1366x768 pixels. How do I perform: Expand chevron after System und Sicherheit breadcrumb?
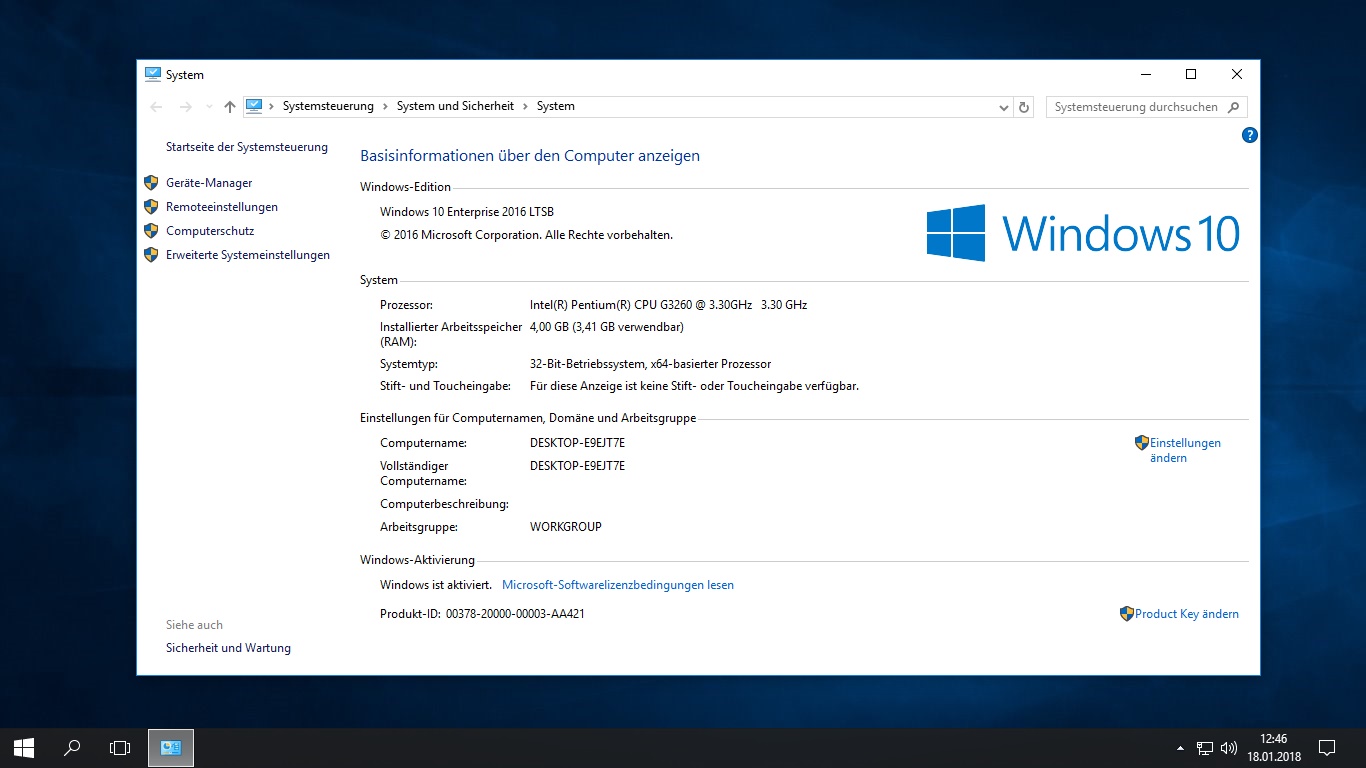pyautogui.click(x=525, y=106)
